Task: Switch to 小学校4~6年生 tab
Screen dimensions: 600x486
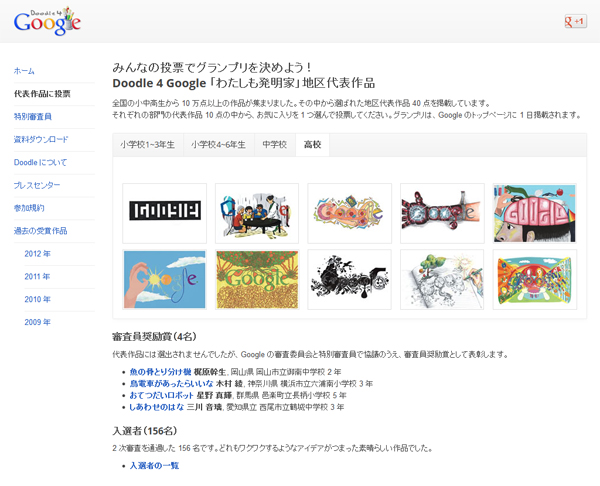Action: [x=218, y=145]
